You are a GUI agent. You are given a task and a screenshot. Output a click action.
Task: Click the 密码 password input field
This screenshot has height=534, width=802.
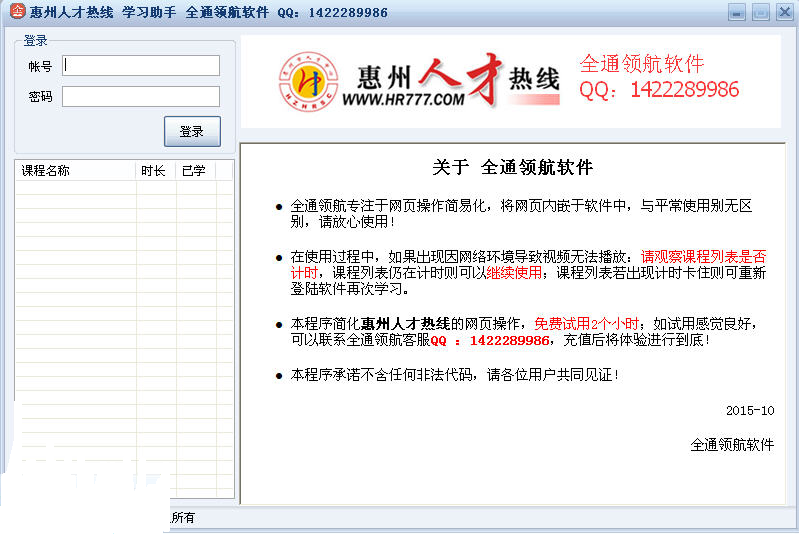(141, 97)
